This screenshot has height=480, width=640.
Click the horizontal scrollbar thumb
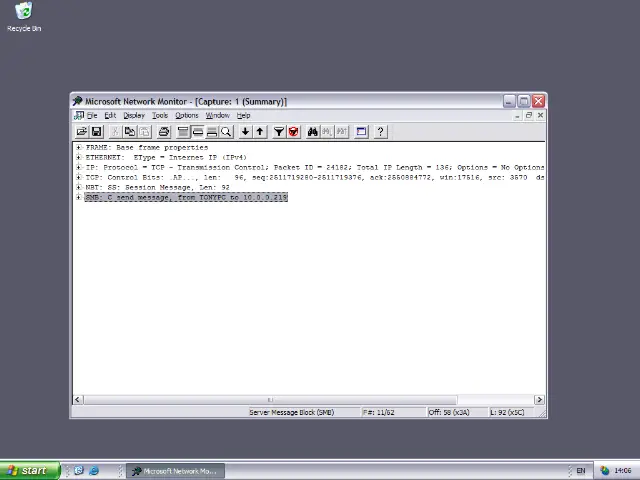click(x=270, y=400)
